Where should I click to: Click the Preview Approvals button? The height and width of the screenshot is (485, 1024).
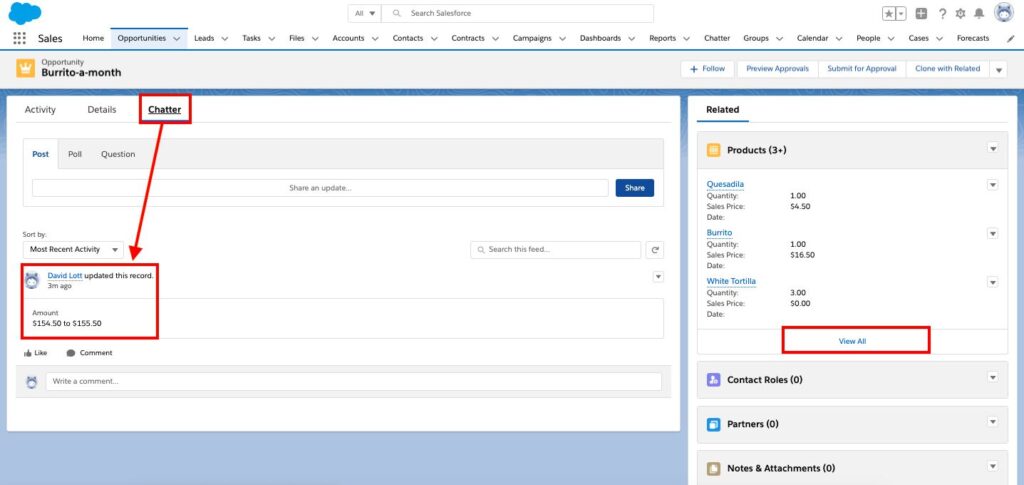click(x=777, y=69)
